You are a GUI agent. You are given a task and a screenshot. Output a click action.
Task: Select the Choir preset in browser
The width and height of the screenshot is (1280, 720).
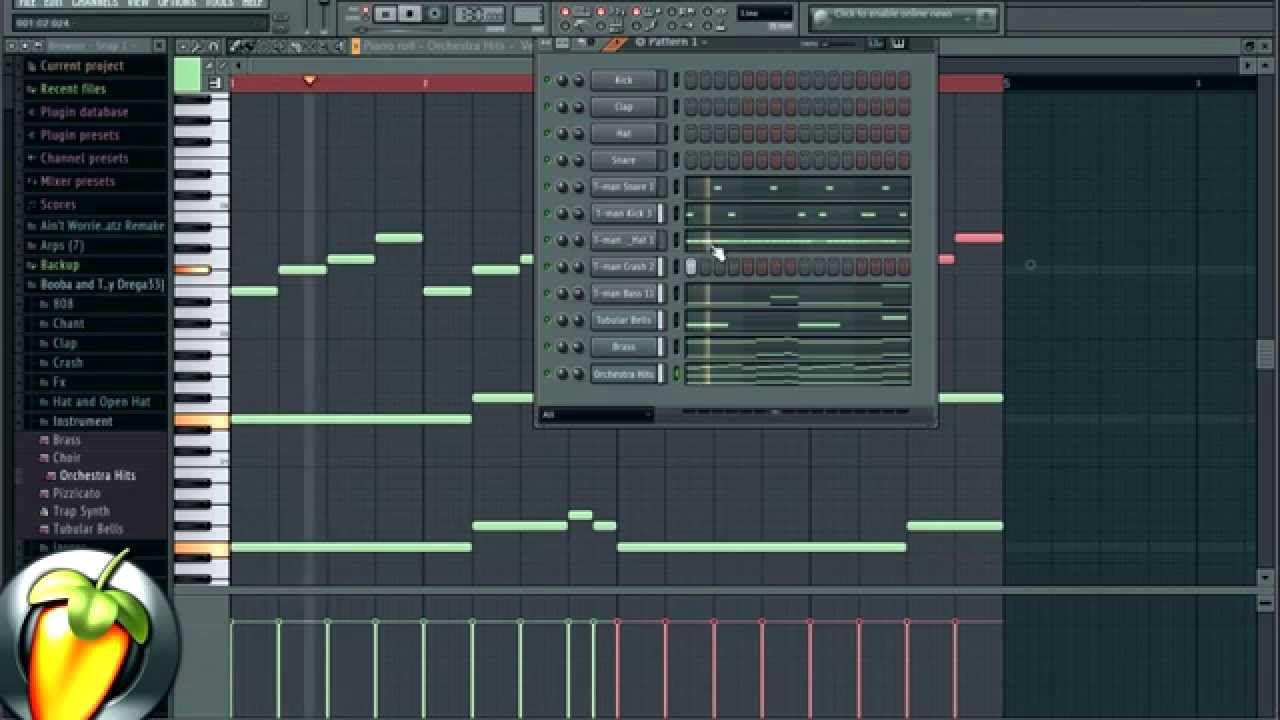tap(67, 458)
